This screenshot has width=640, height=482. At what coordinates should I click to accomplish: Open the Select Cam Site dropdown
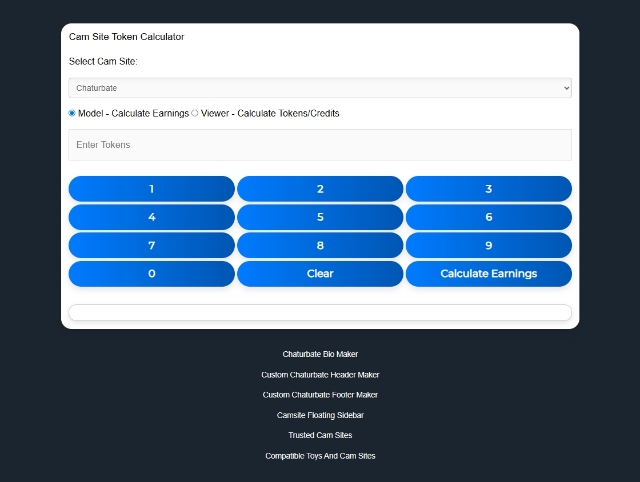click(320, 88)
